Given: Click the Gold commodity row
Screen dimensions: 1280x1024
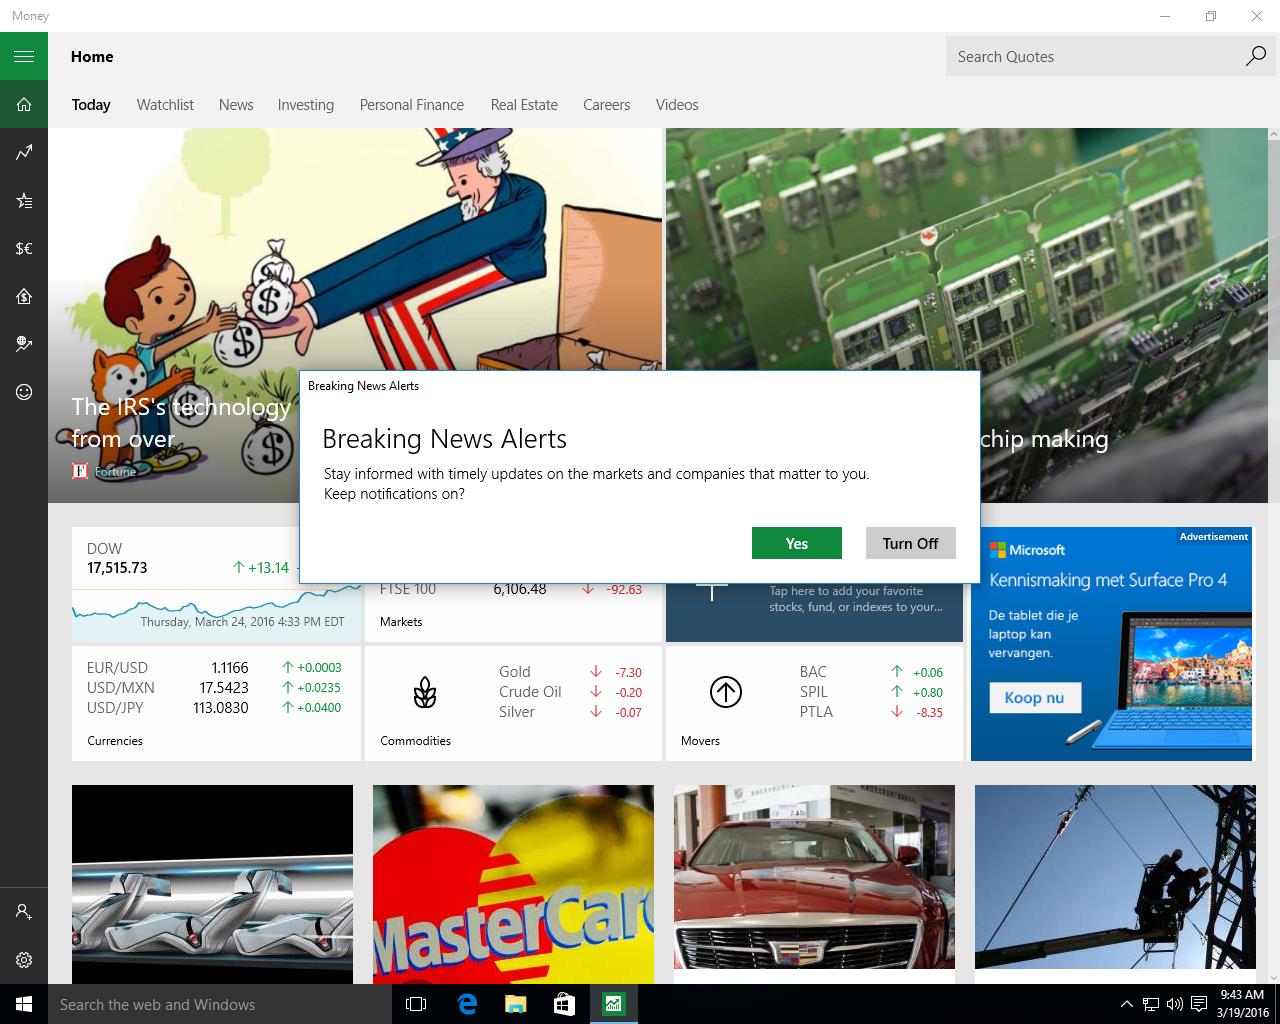Looking at the screenshot, I should pos(570,672).
